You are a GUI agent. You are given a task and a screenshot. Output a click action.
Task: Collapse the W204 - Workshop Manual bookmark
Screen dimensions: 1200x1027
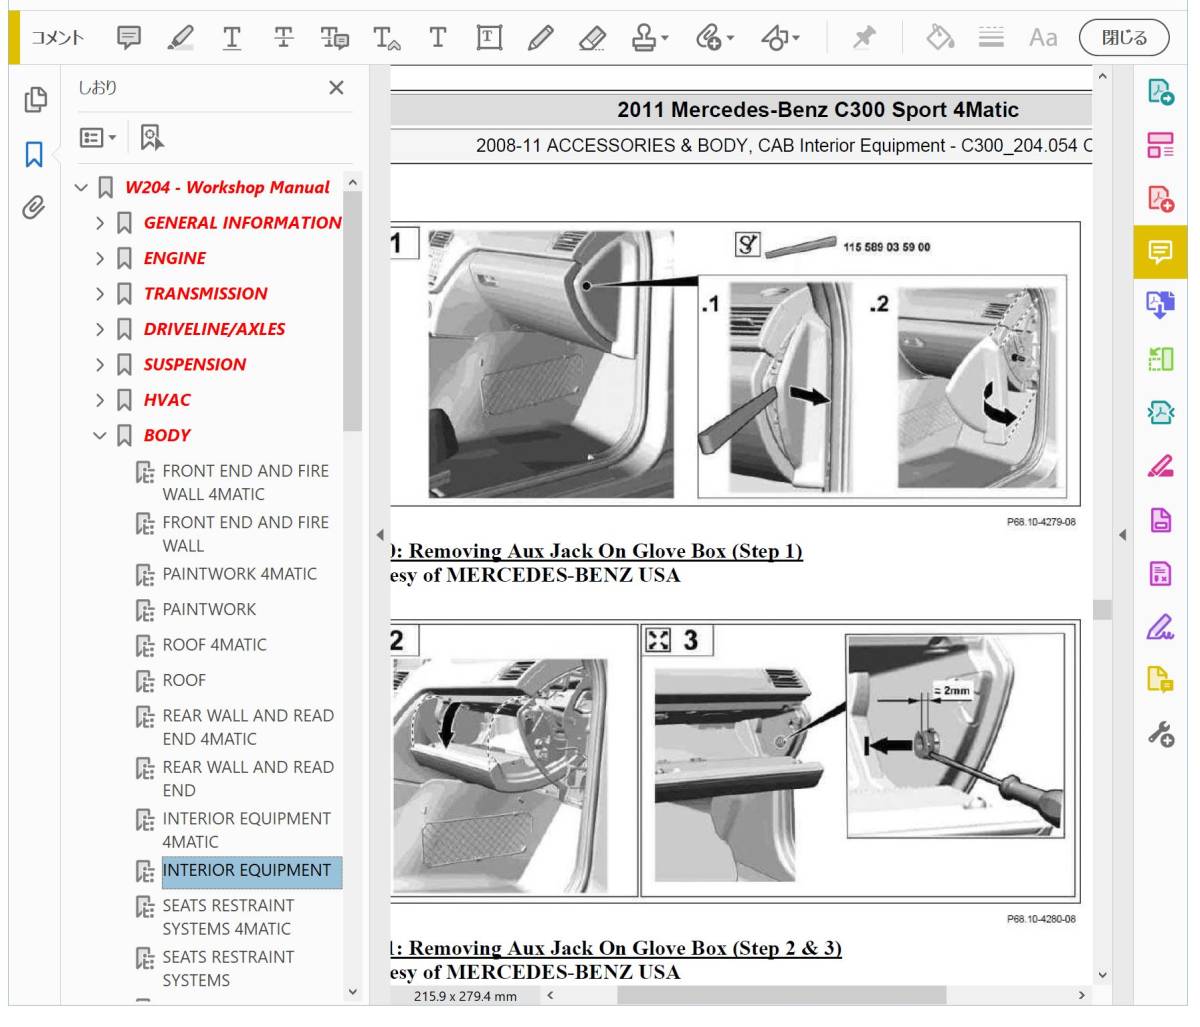[x=81, y=188]
